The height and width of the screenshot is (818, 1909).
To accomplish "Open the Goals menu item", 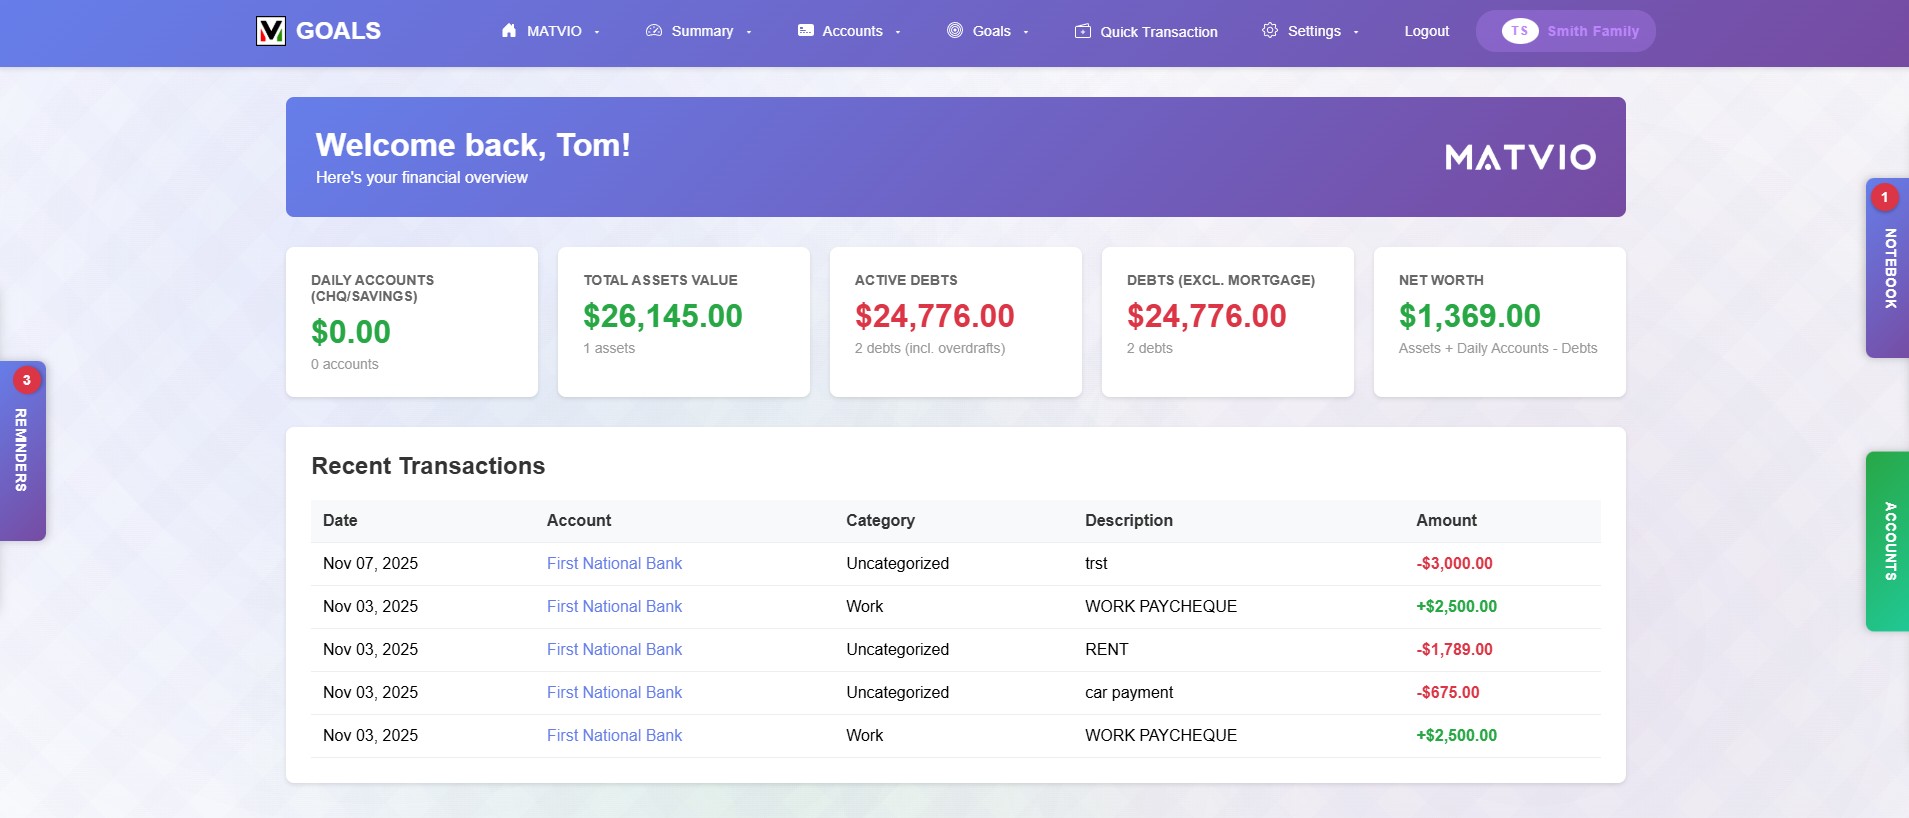I will click(x=991, y=31).
